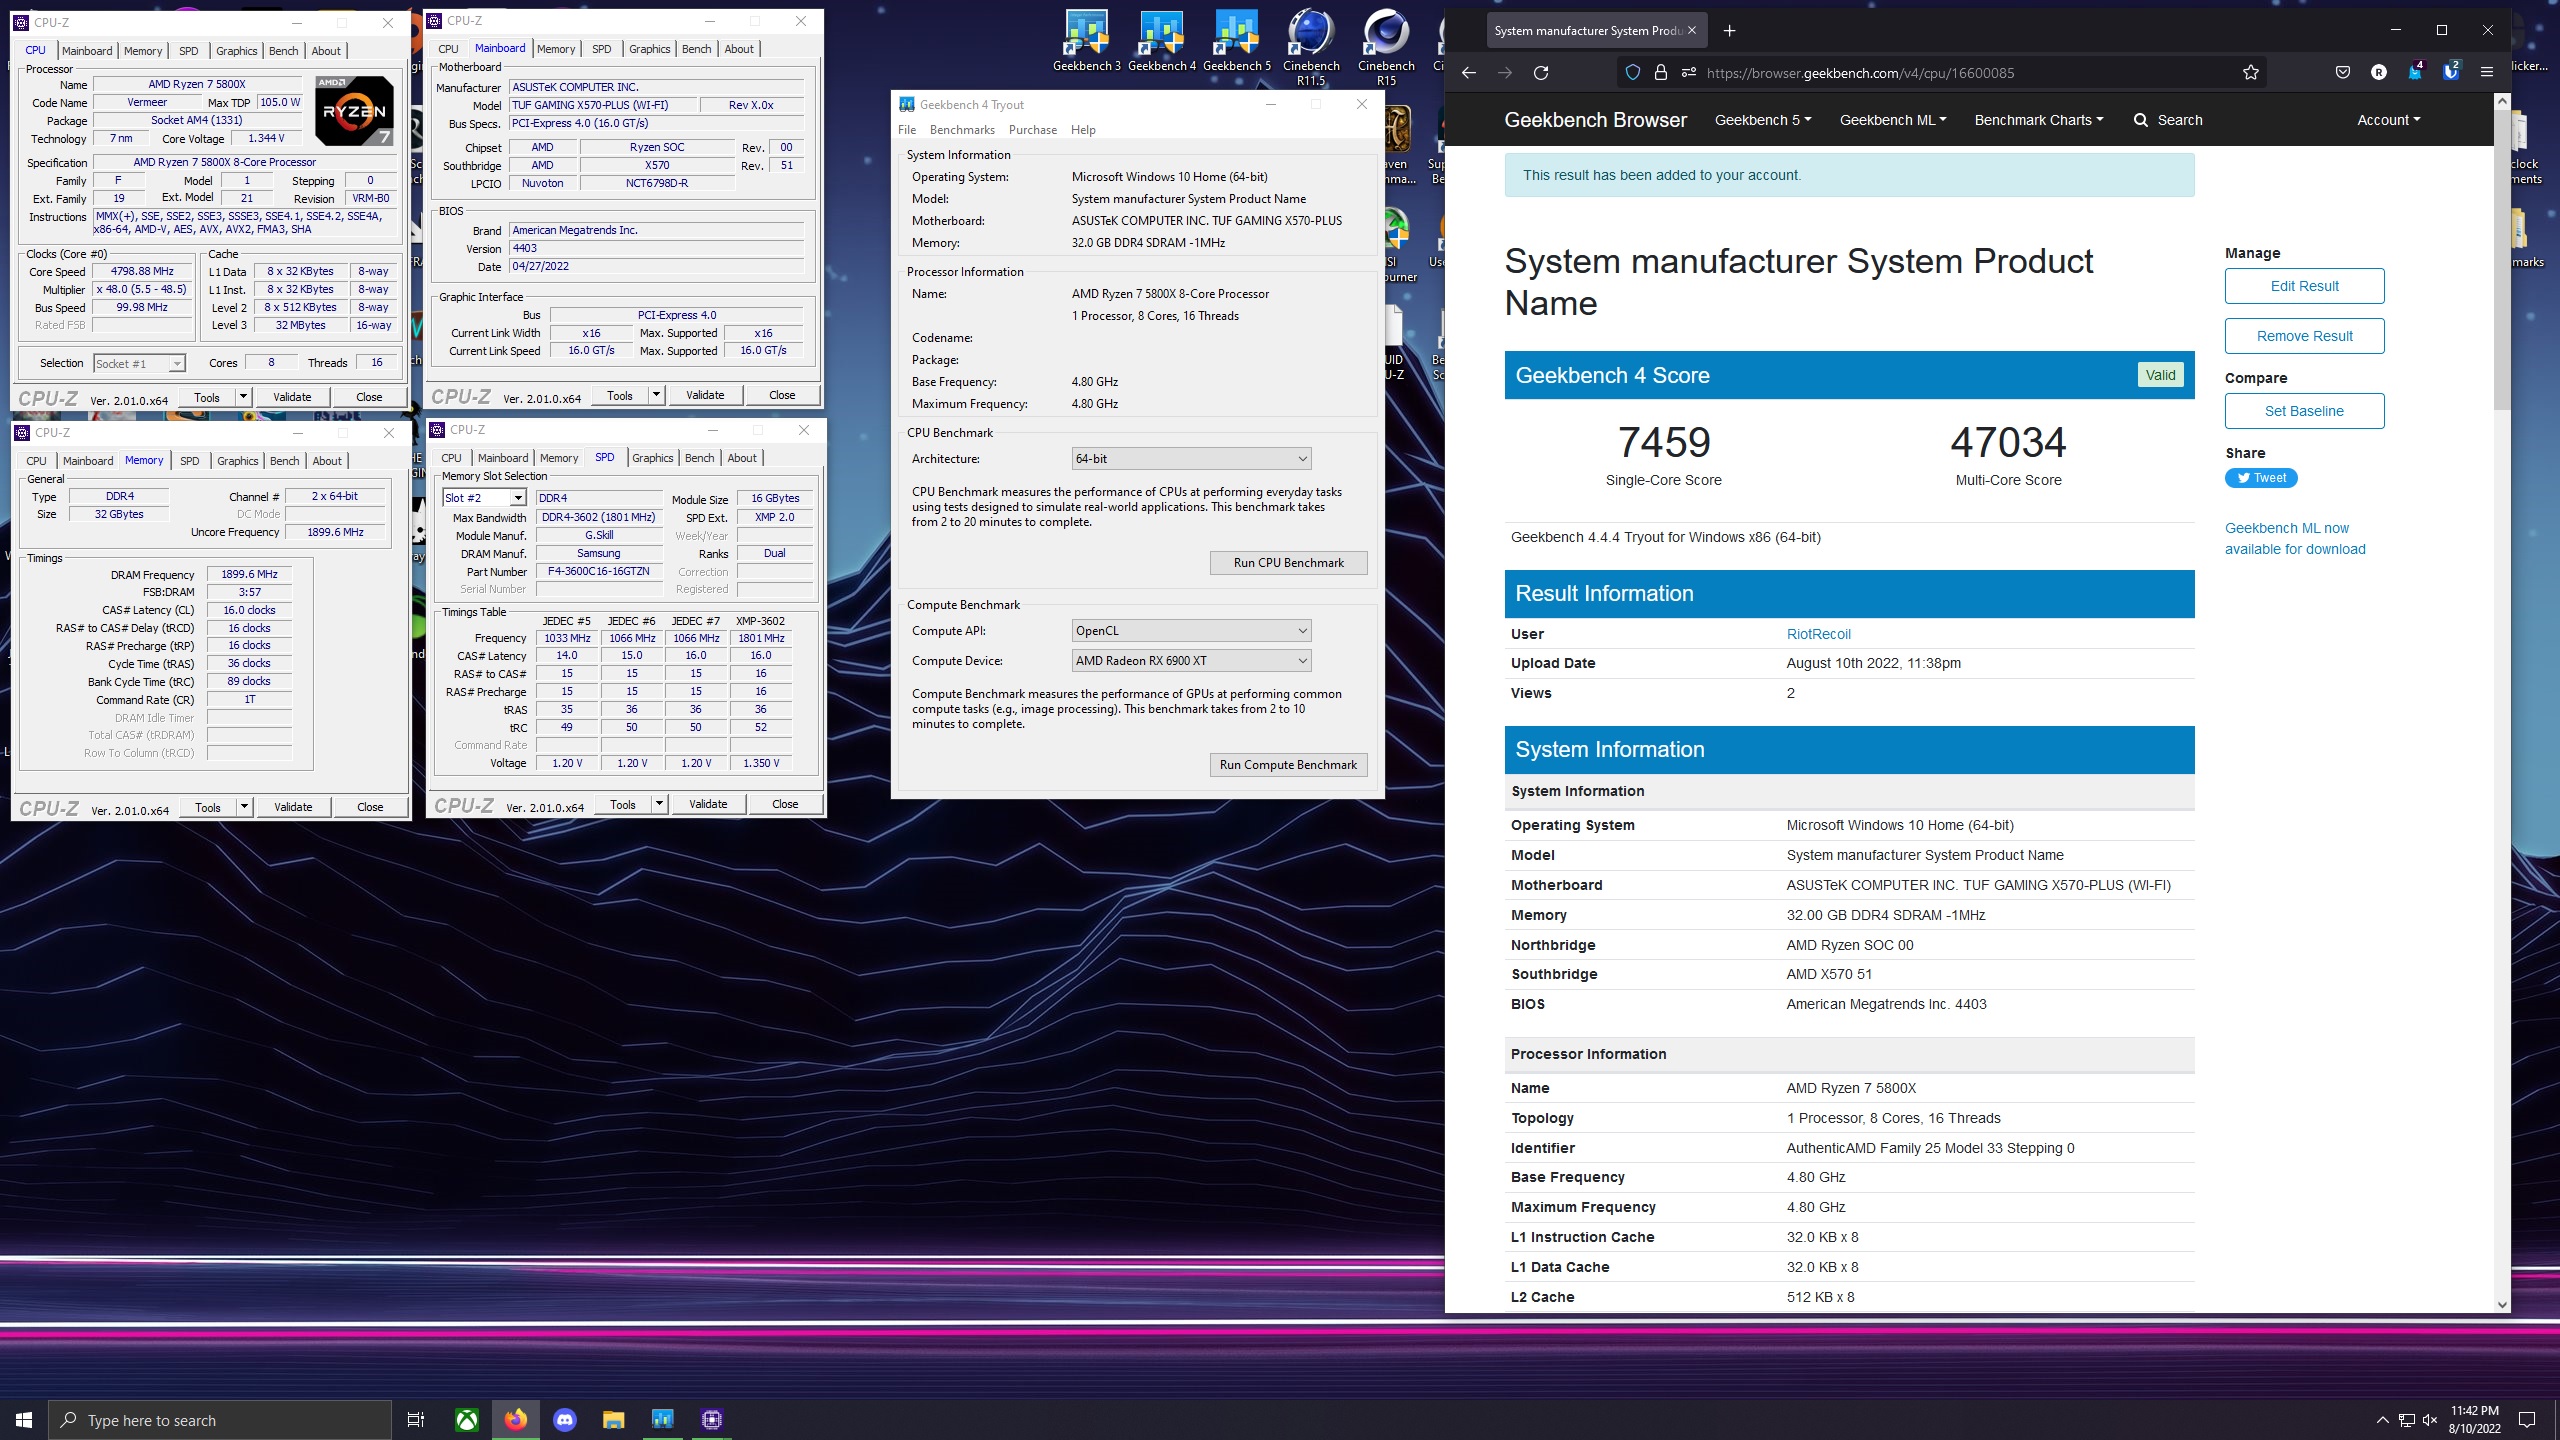This screenshot has width=2560, height=1440.
Task: Switch to About tab in CPU-Z Memory window
Action: (x=327, y=461)
